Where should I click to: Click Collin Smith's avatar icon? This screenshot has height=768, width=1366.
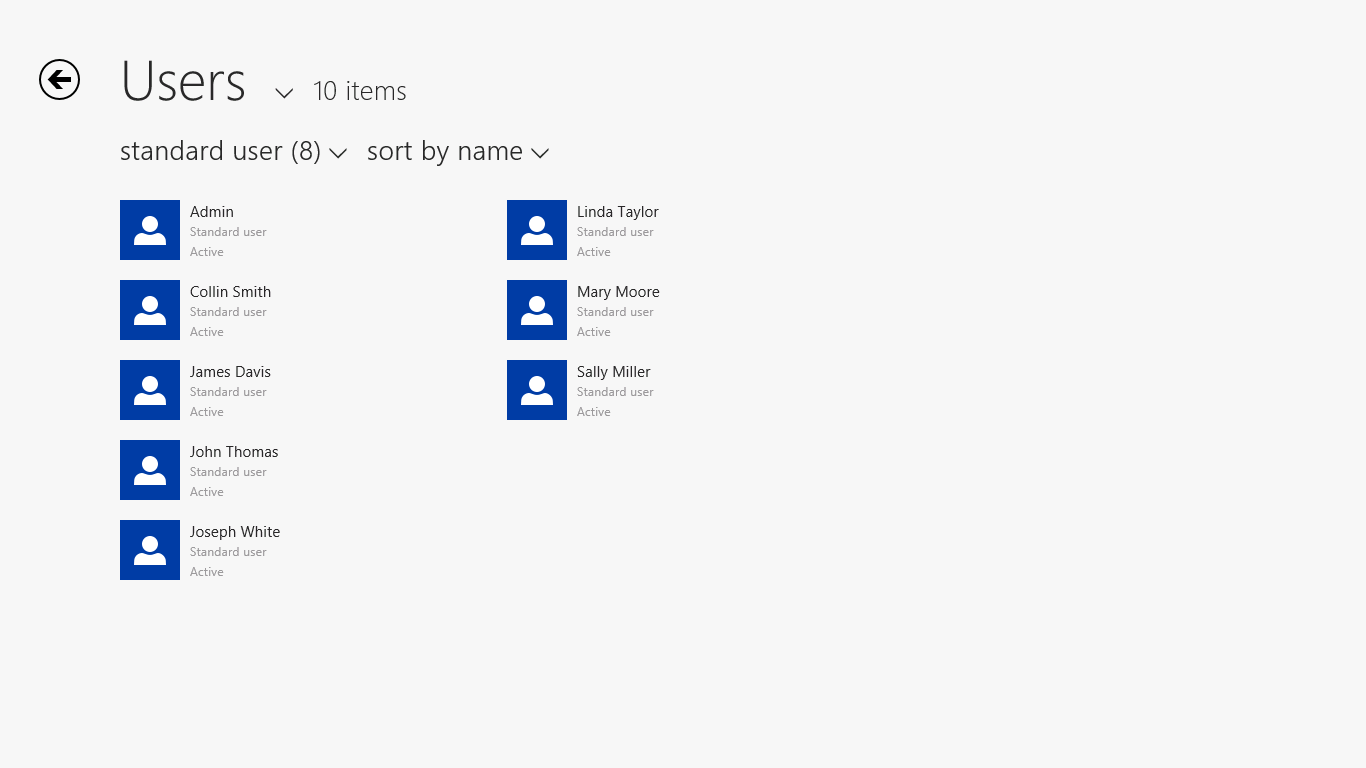(150, 310)
